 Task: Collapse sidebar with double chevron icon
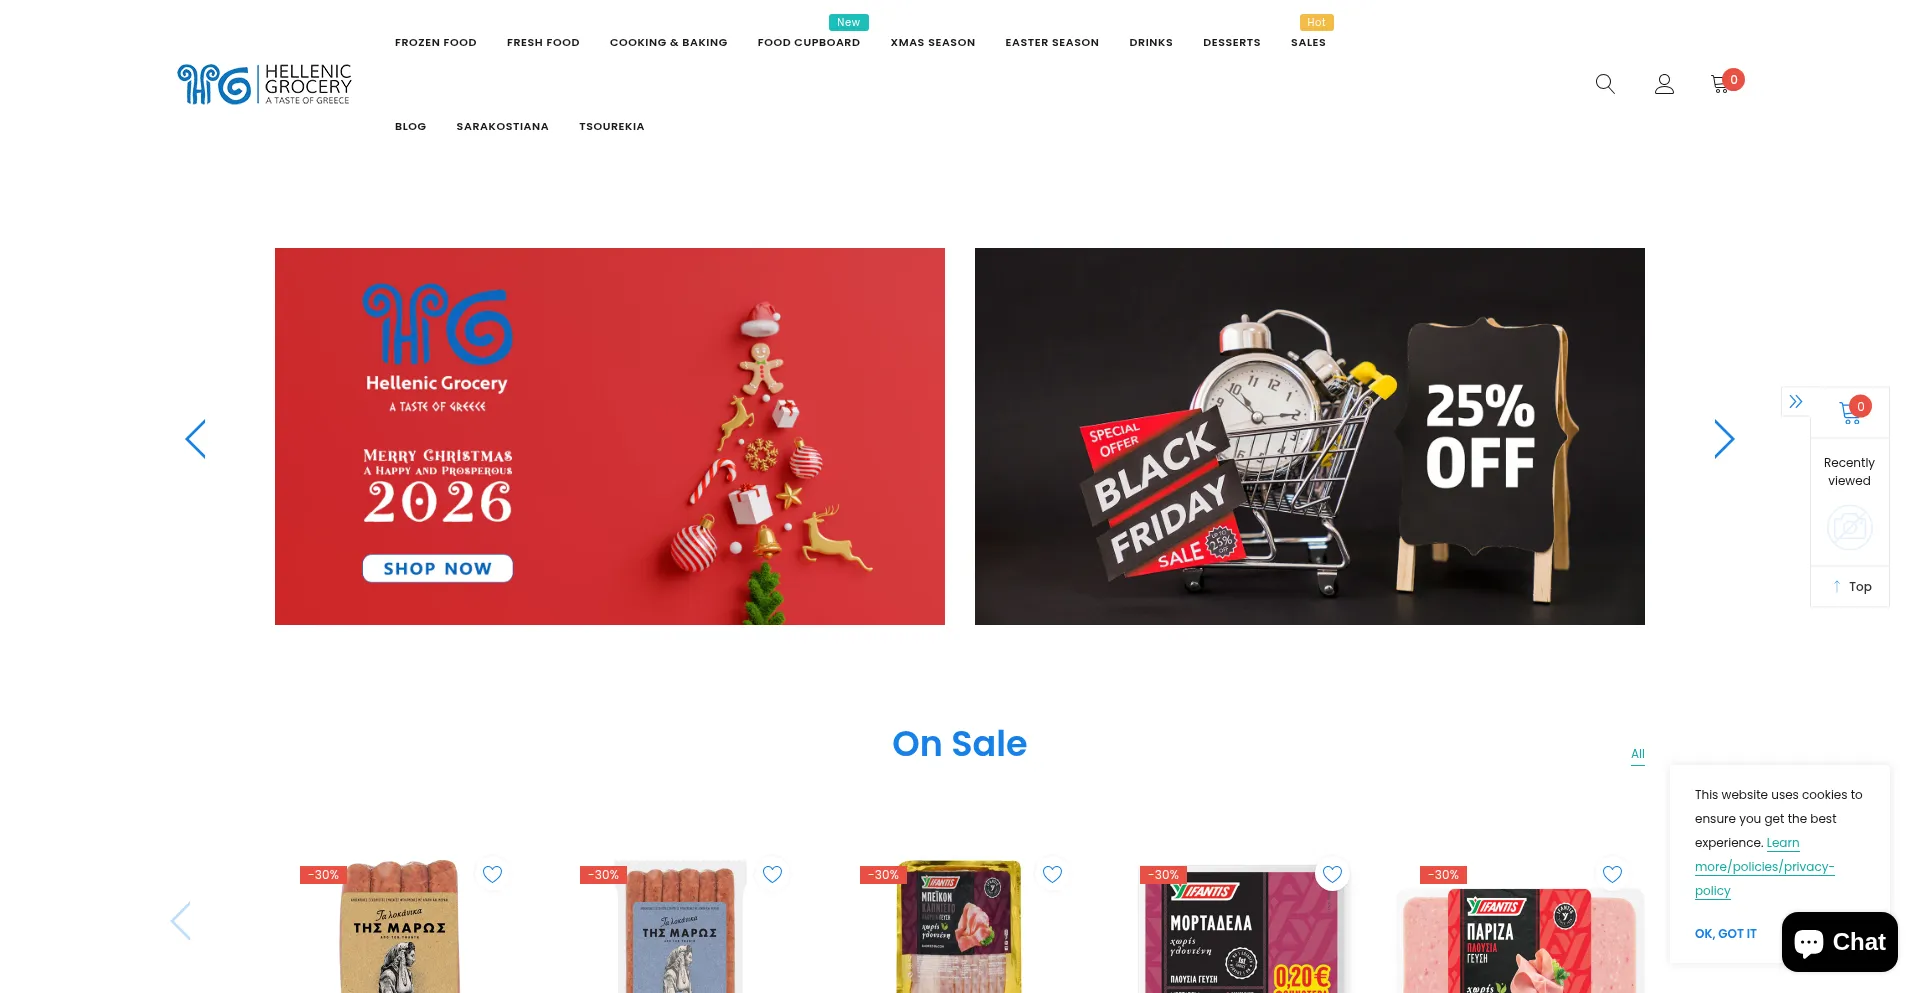point(1796,402)
